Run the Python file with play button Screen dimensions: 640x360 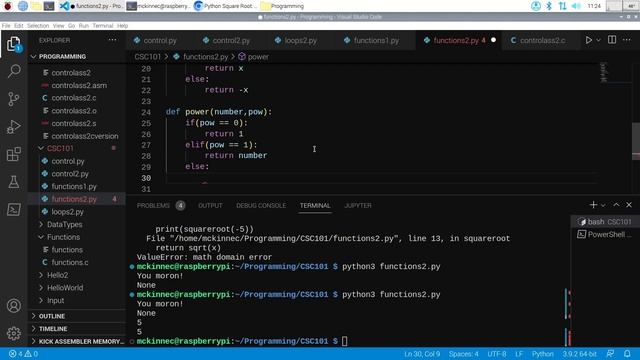(x=589, y=40)
